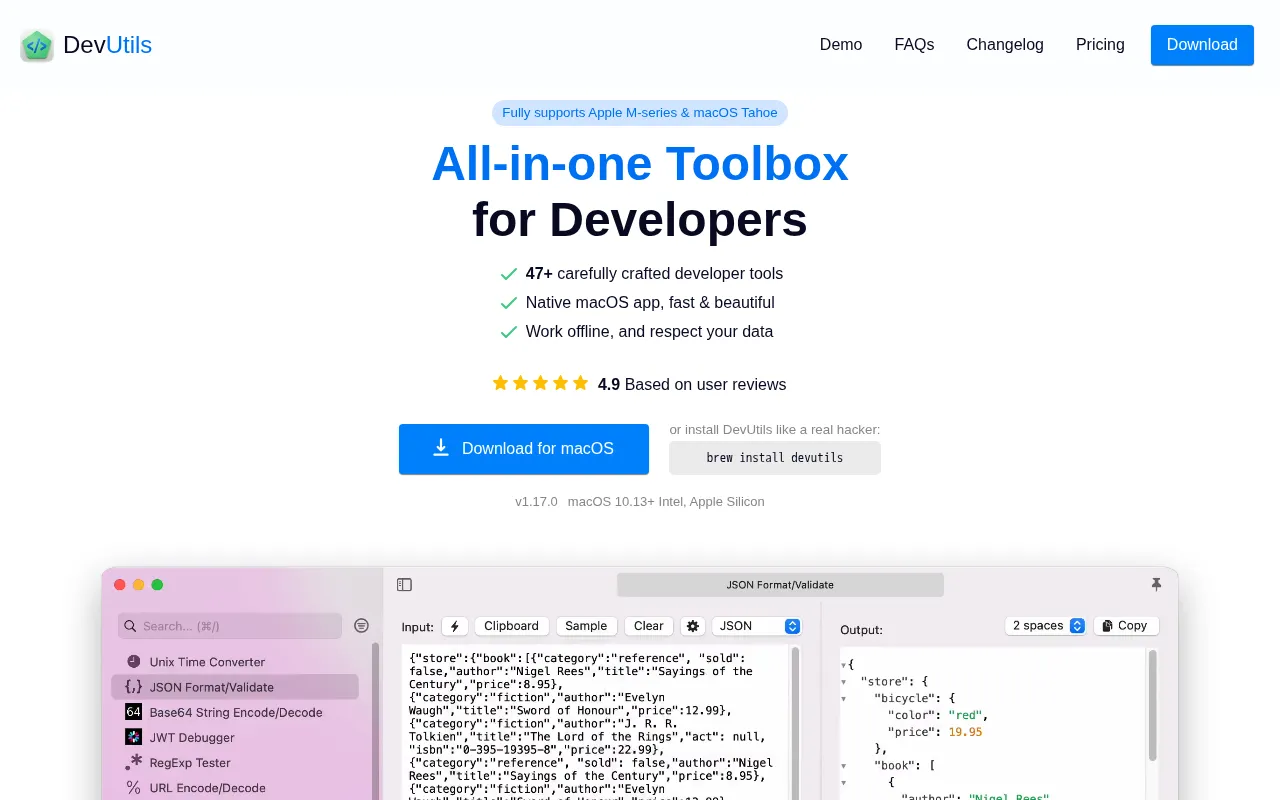This screenshot has width=1280, height=800.
Task: Click the URL Encode/Decode percent icon
Action: point(133,788)
